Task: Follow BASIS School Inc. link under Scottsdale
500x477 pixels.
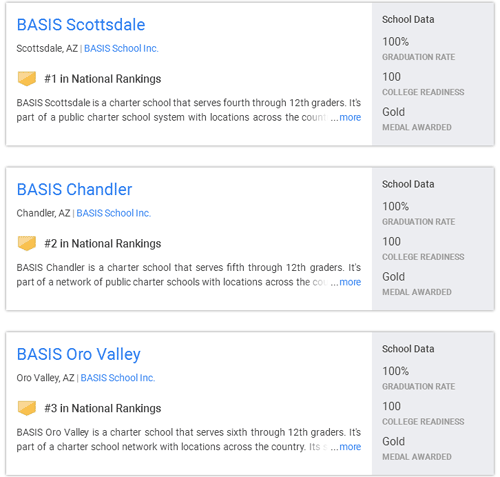Action: (x=121, y=48)
